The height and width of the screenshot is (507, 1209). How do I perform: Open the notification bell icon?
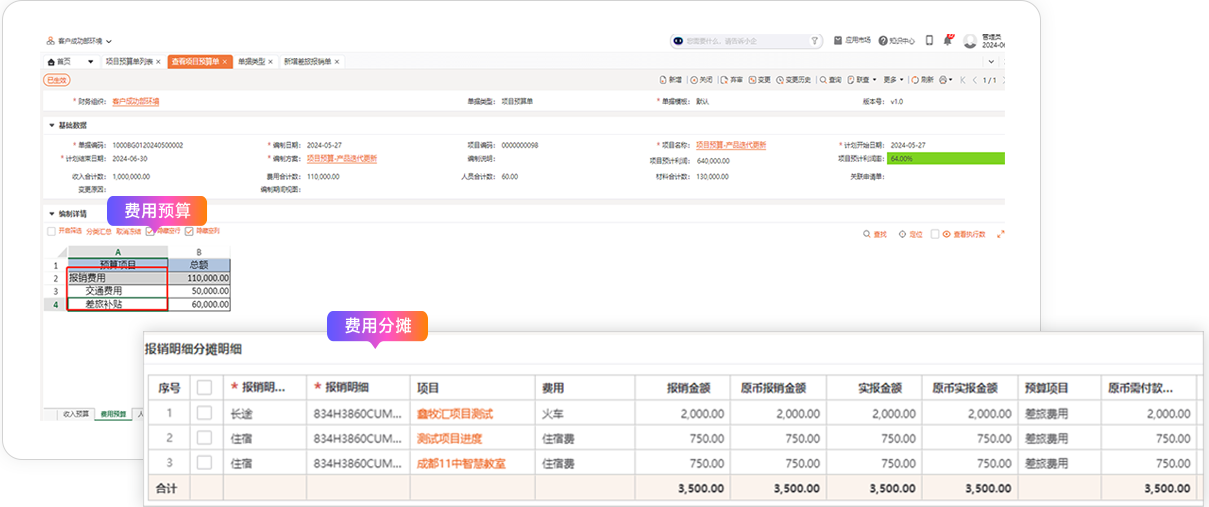coord(948,41)
